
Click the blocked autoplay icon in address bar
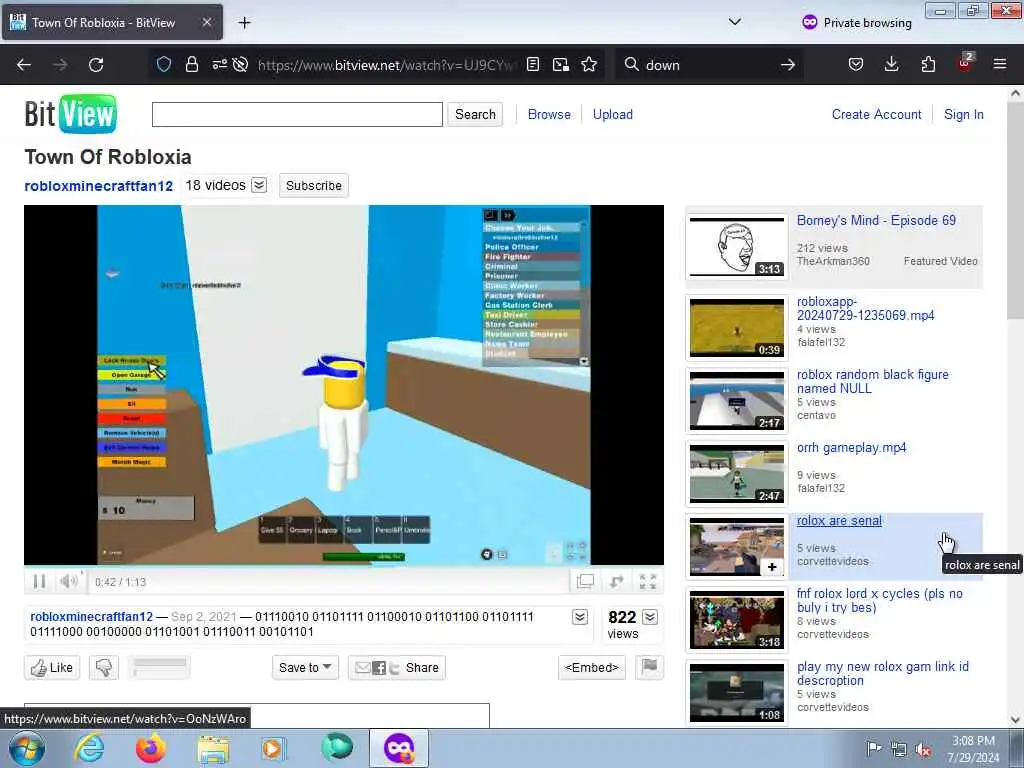(240, 64)
